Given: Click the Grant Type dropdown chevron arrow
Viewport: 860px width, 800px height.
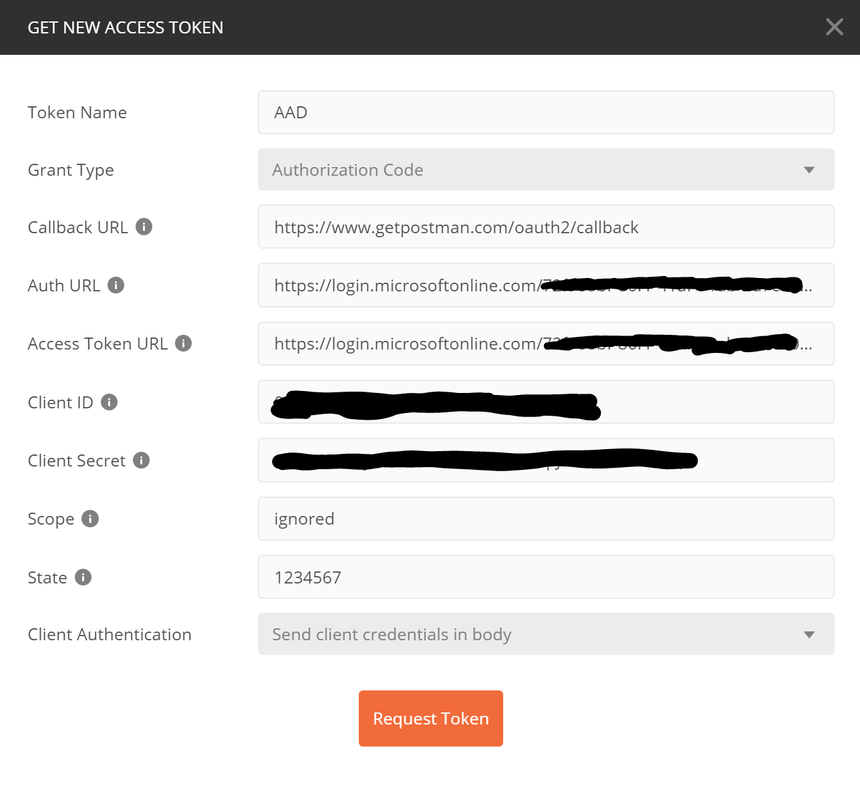Looking at the screenshot, I should (810, 169).
